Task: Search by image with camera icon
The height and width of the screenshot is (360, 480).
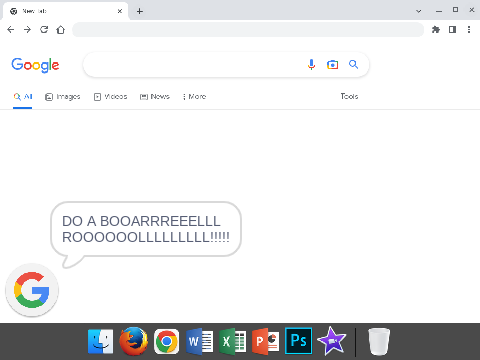Action: point(332,64)
